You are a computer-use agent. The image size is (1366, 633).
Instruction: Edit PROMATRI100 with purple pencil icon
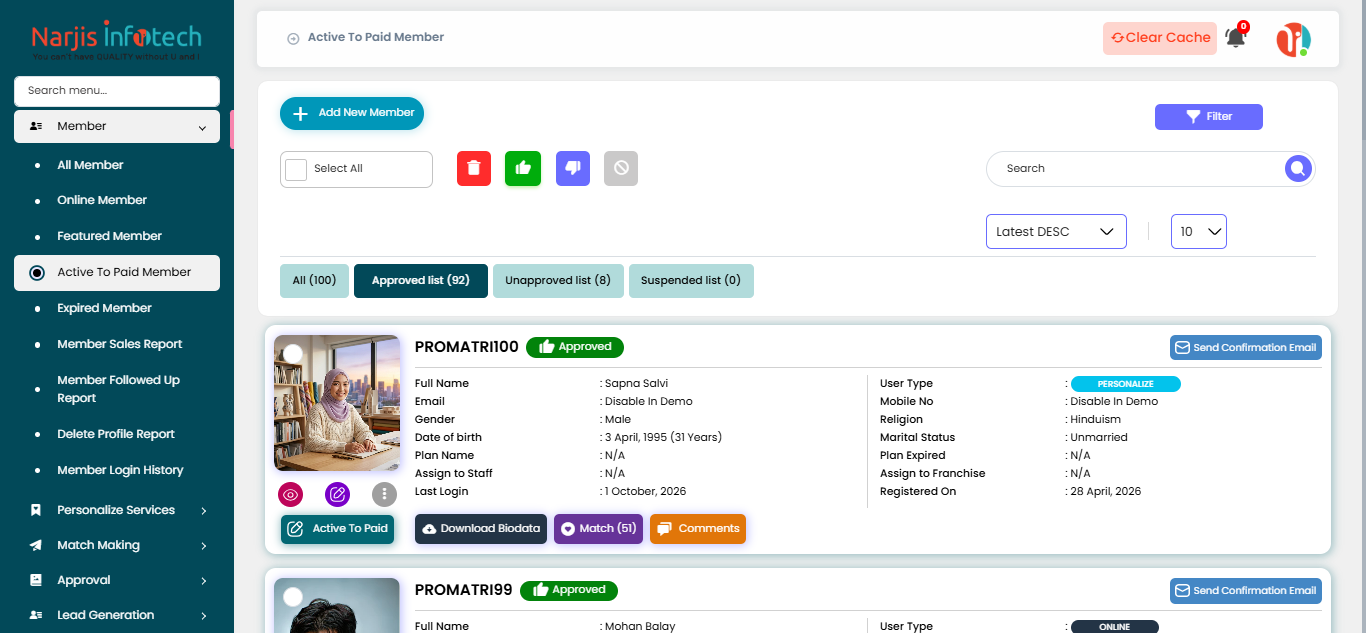338,494
